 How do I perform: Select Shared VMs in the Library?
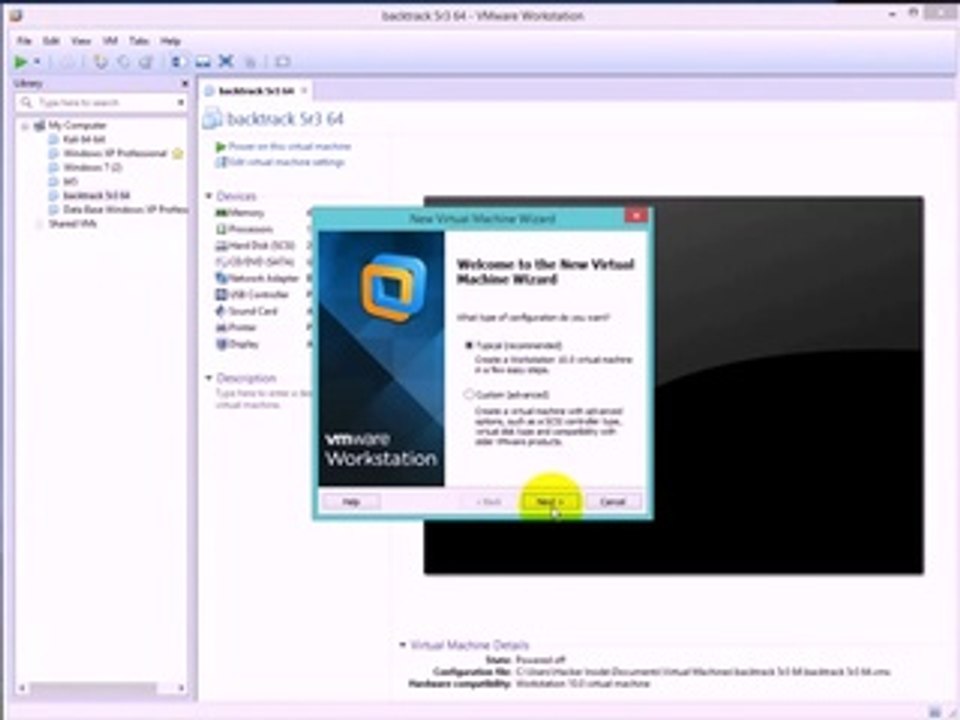(72, 223)
